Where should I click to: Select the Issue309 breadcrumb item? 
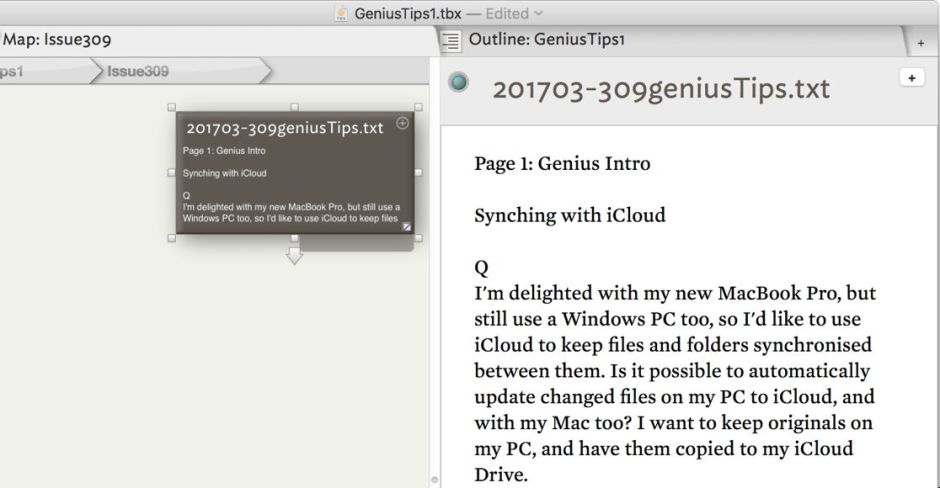point(138,71)
